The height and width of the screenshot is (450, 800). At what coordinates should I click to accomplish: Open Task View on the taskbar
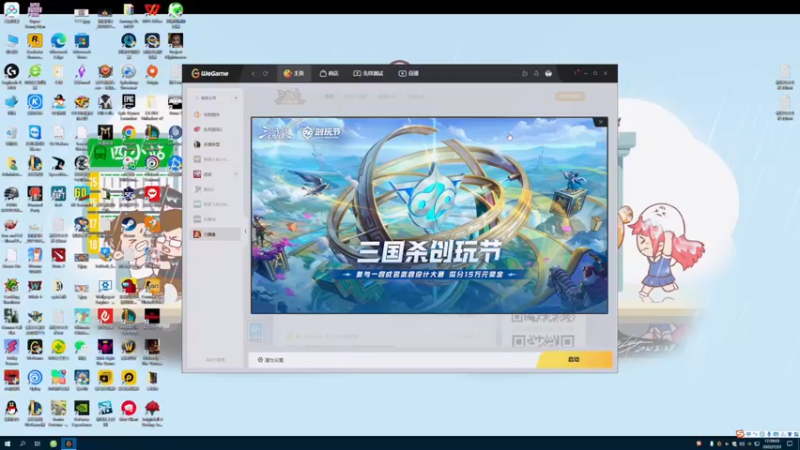click(37, 443)
